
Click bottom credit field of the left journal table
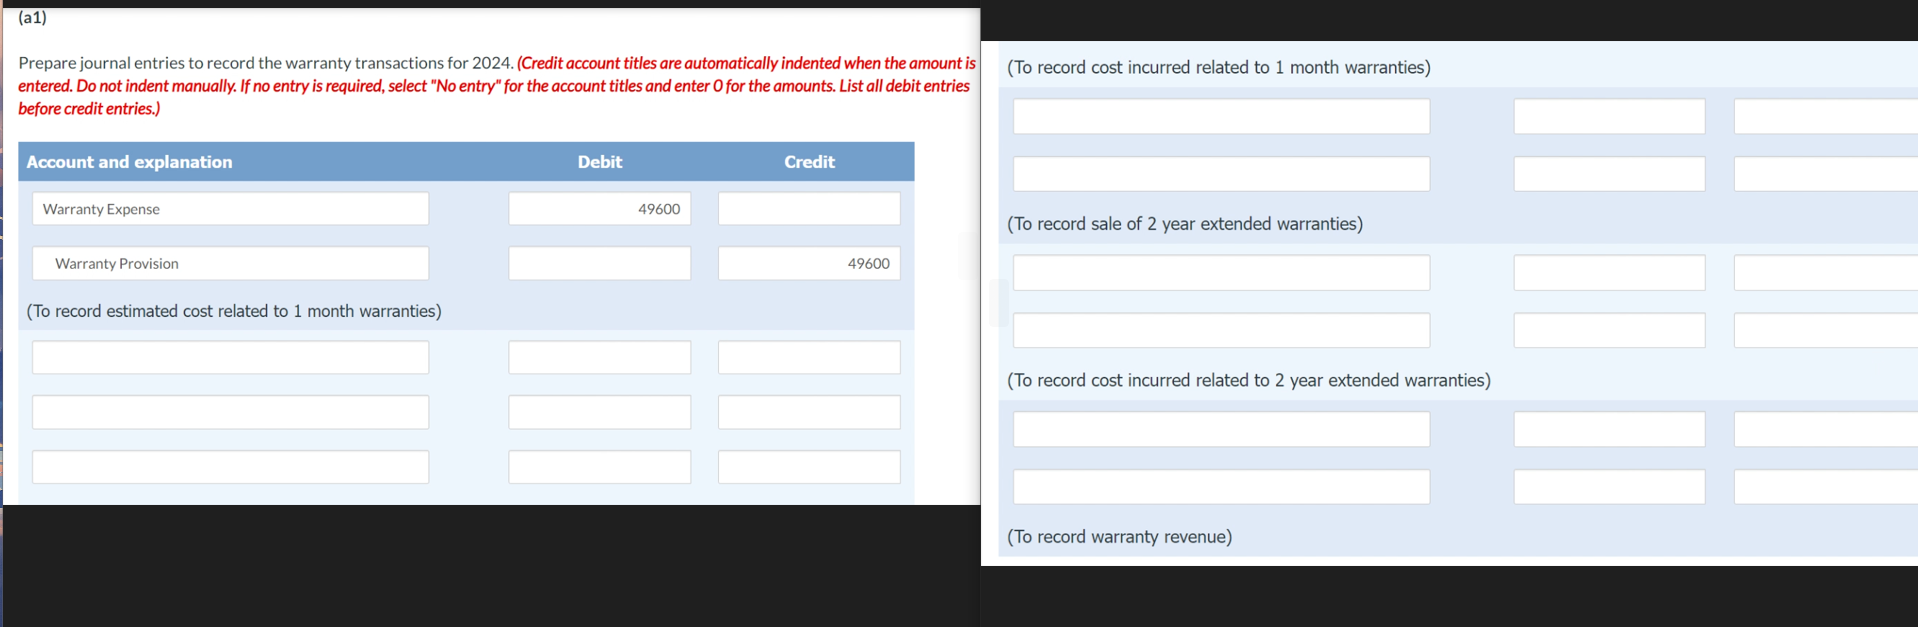[x=809, y=467]
